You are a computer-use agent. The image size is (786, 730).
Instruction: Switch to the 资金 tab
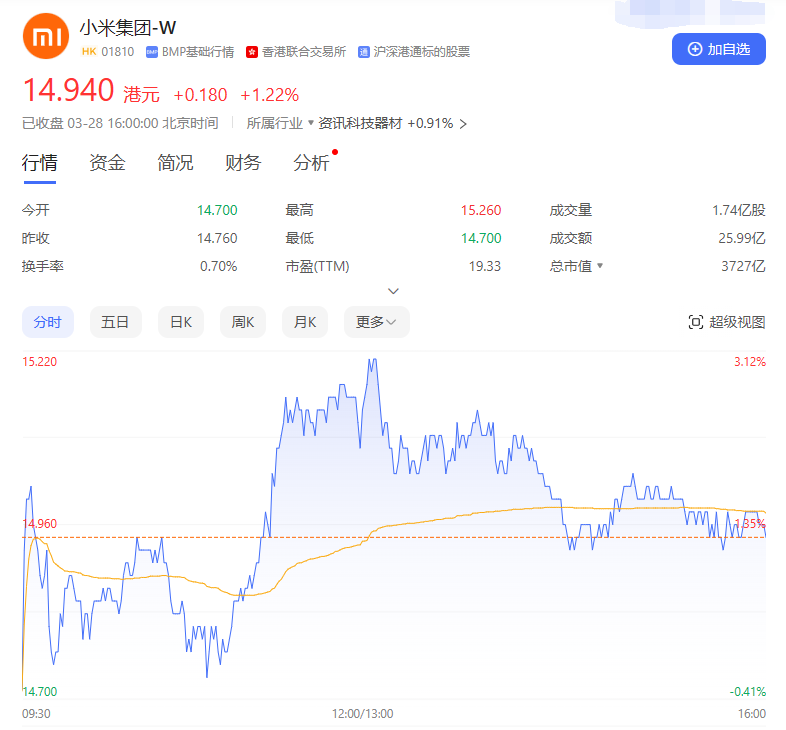pos(107,163)
